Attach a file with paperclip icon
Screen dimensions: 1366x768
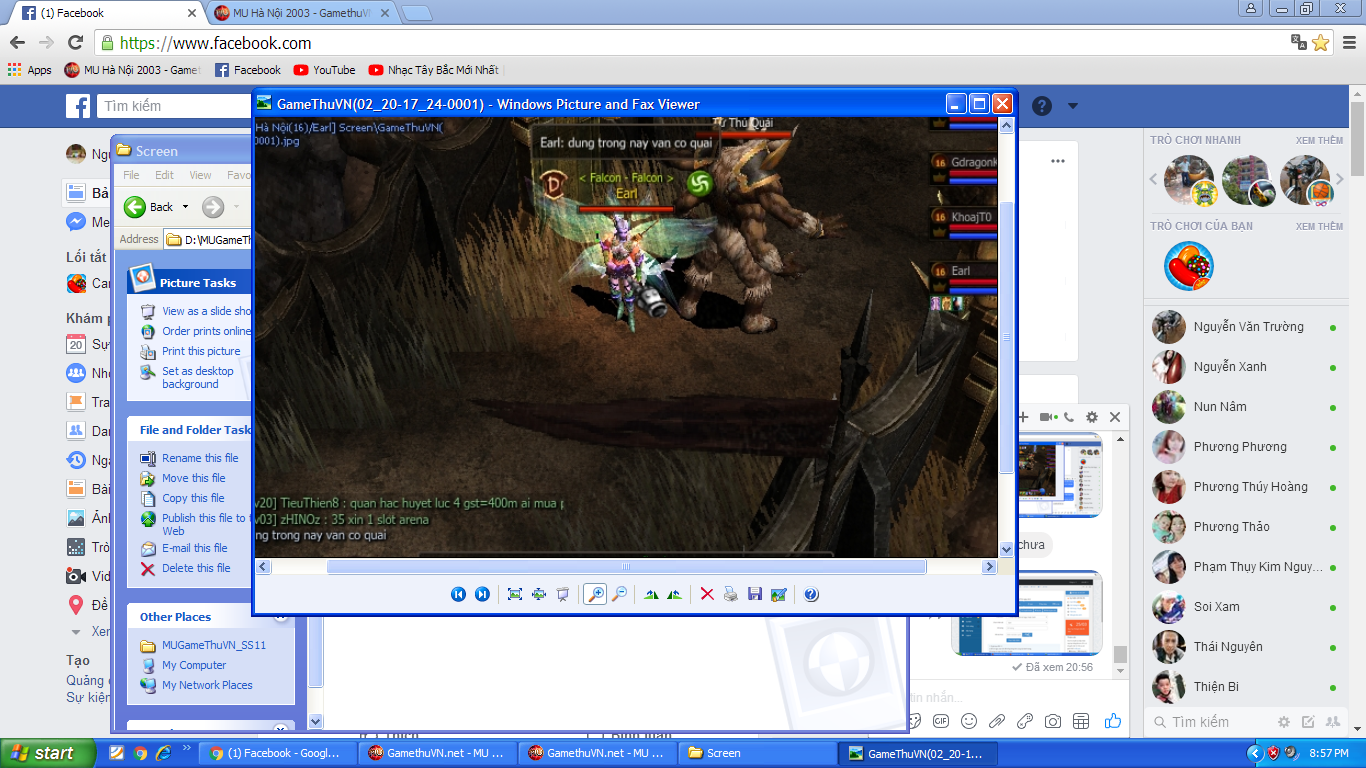tap(997, 721)
